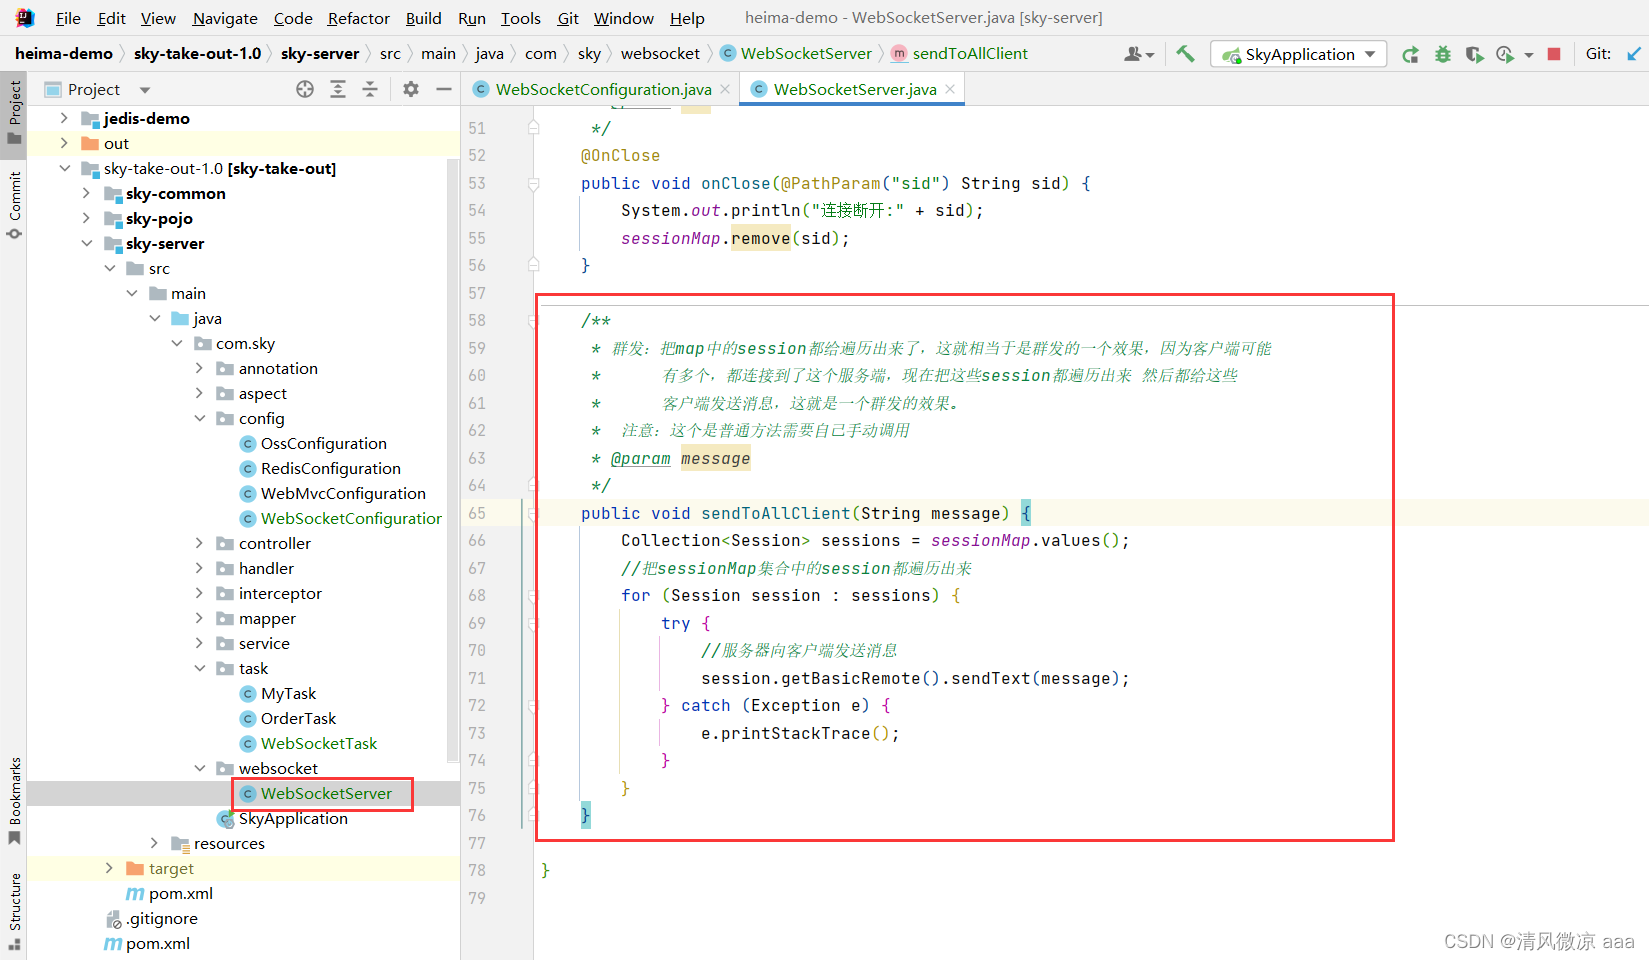The height and width of the screenshot is (960, 1649).
Task: Hide the Project tool window
Action: pyautogui.click(x=444, y=89)
